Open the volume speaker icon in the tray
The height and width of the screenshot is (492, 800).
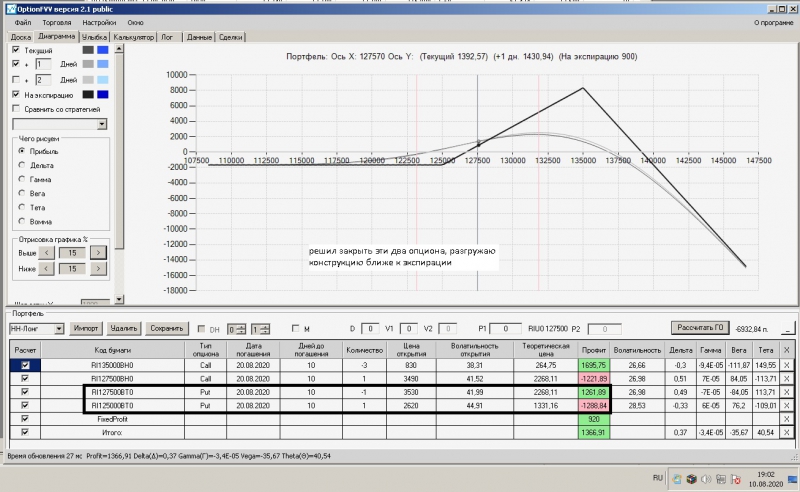pos(707,479)
